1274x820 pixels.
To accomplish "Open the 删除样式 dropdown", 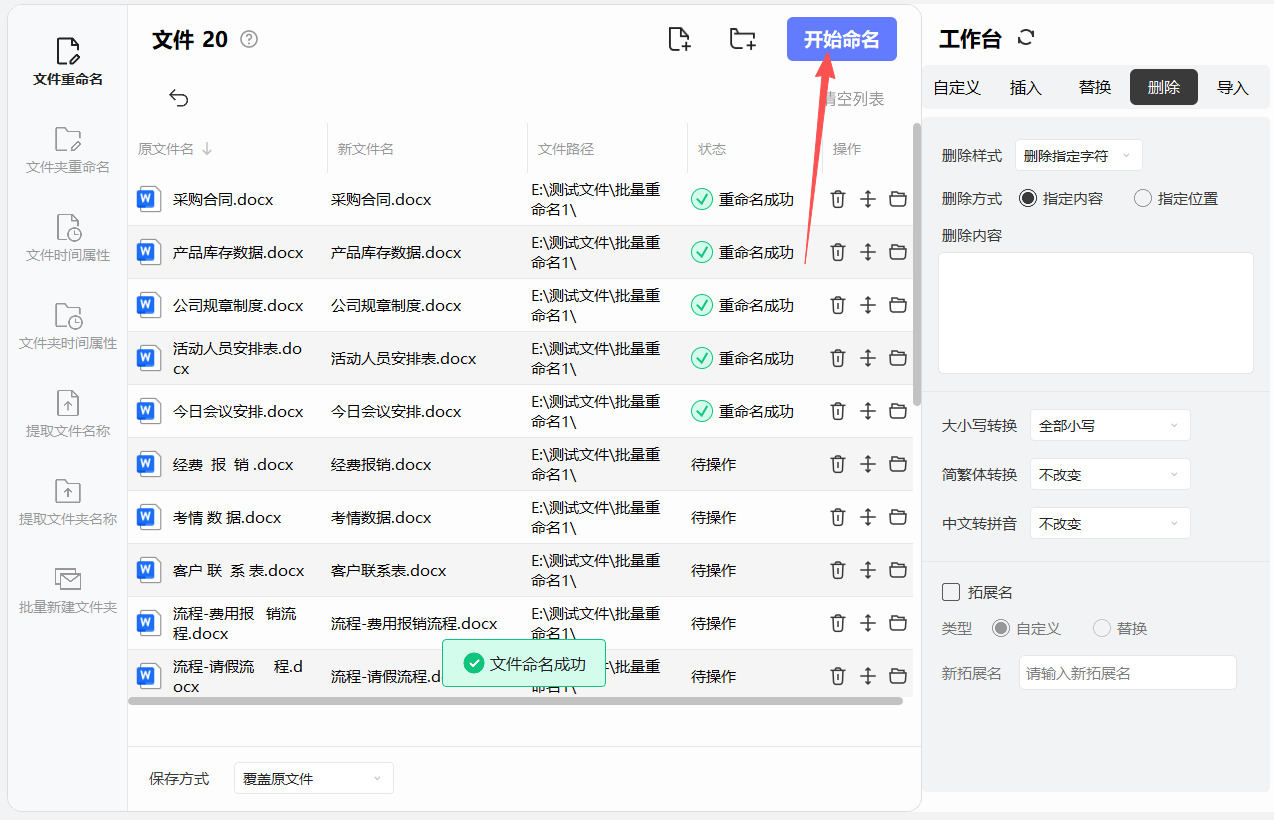I will (x=1078, y=156).
